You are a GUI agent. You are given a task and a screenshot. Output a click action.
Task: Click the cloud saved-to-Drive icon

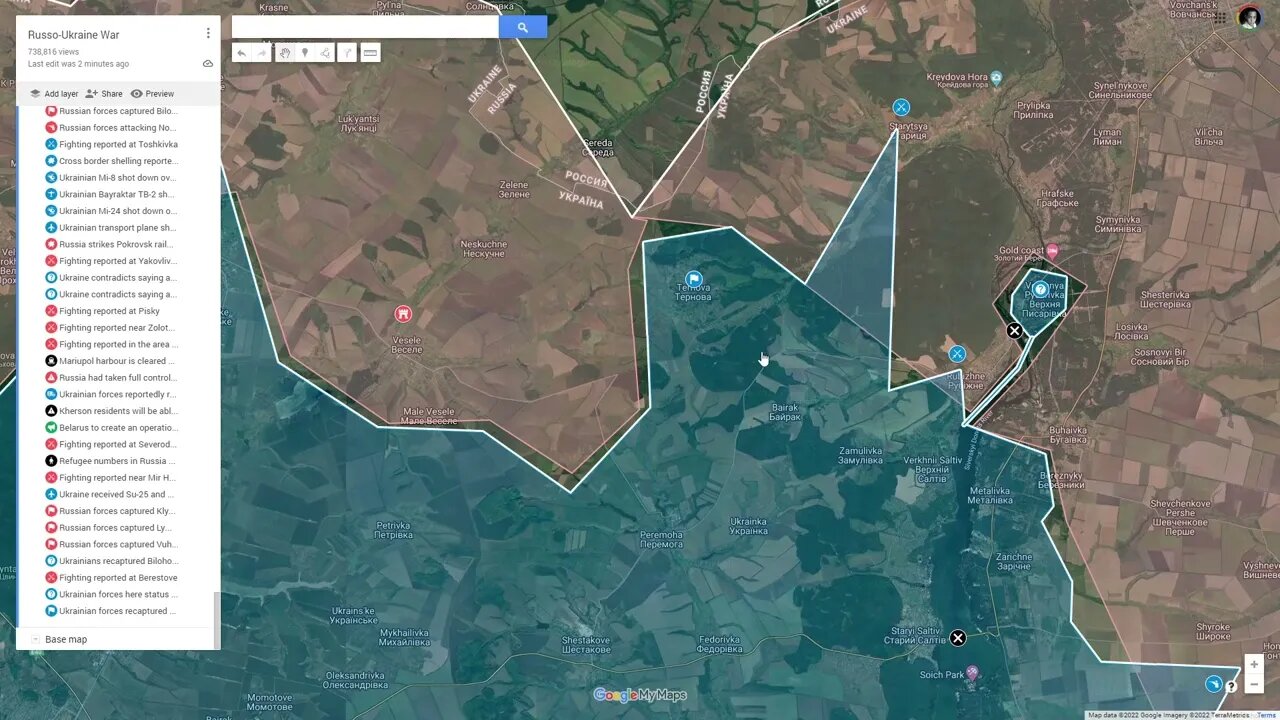(208, 63)
